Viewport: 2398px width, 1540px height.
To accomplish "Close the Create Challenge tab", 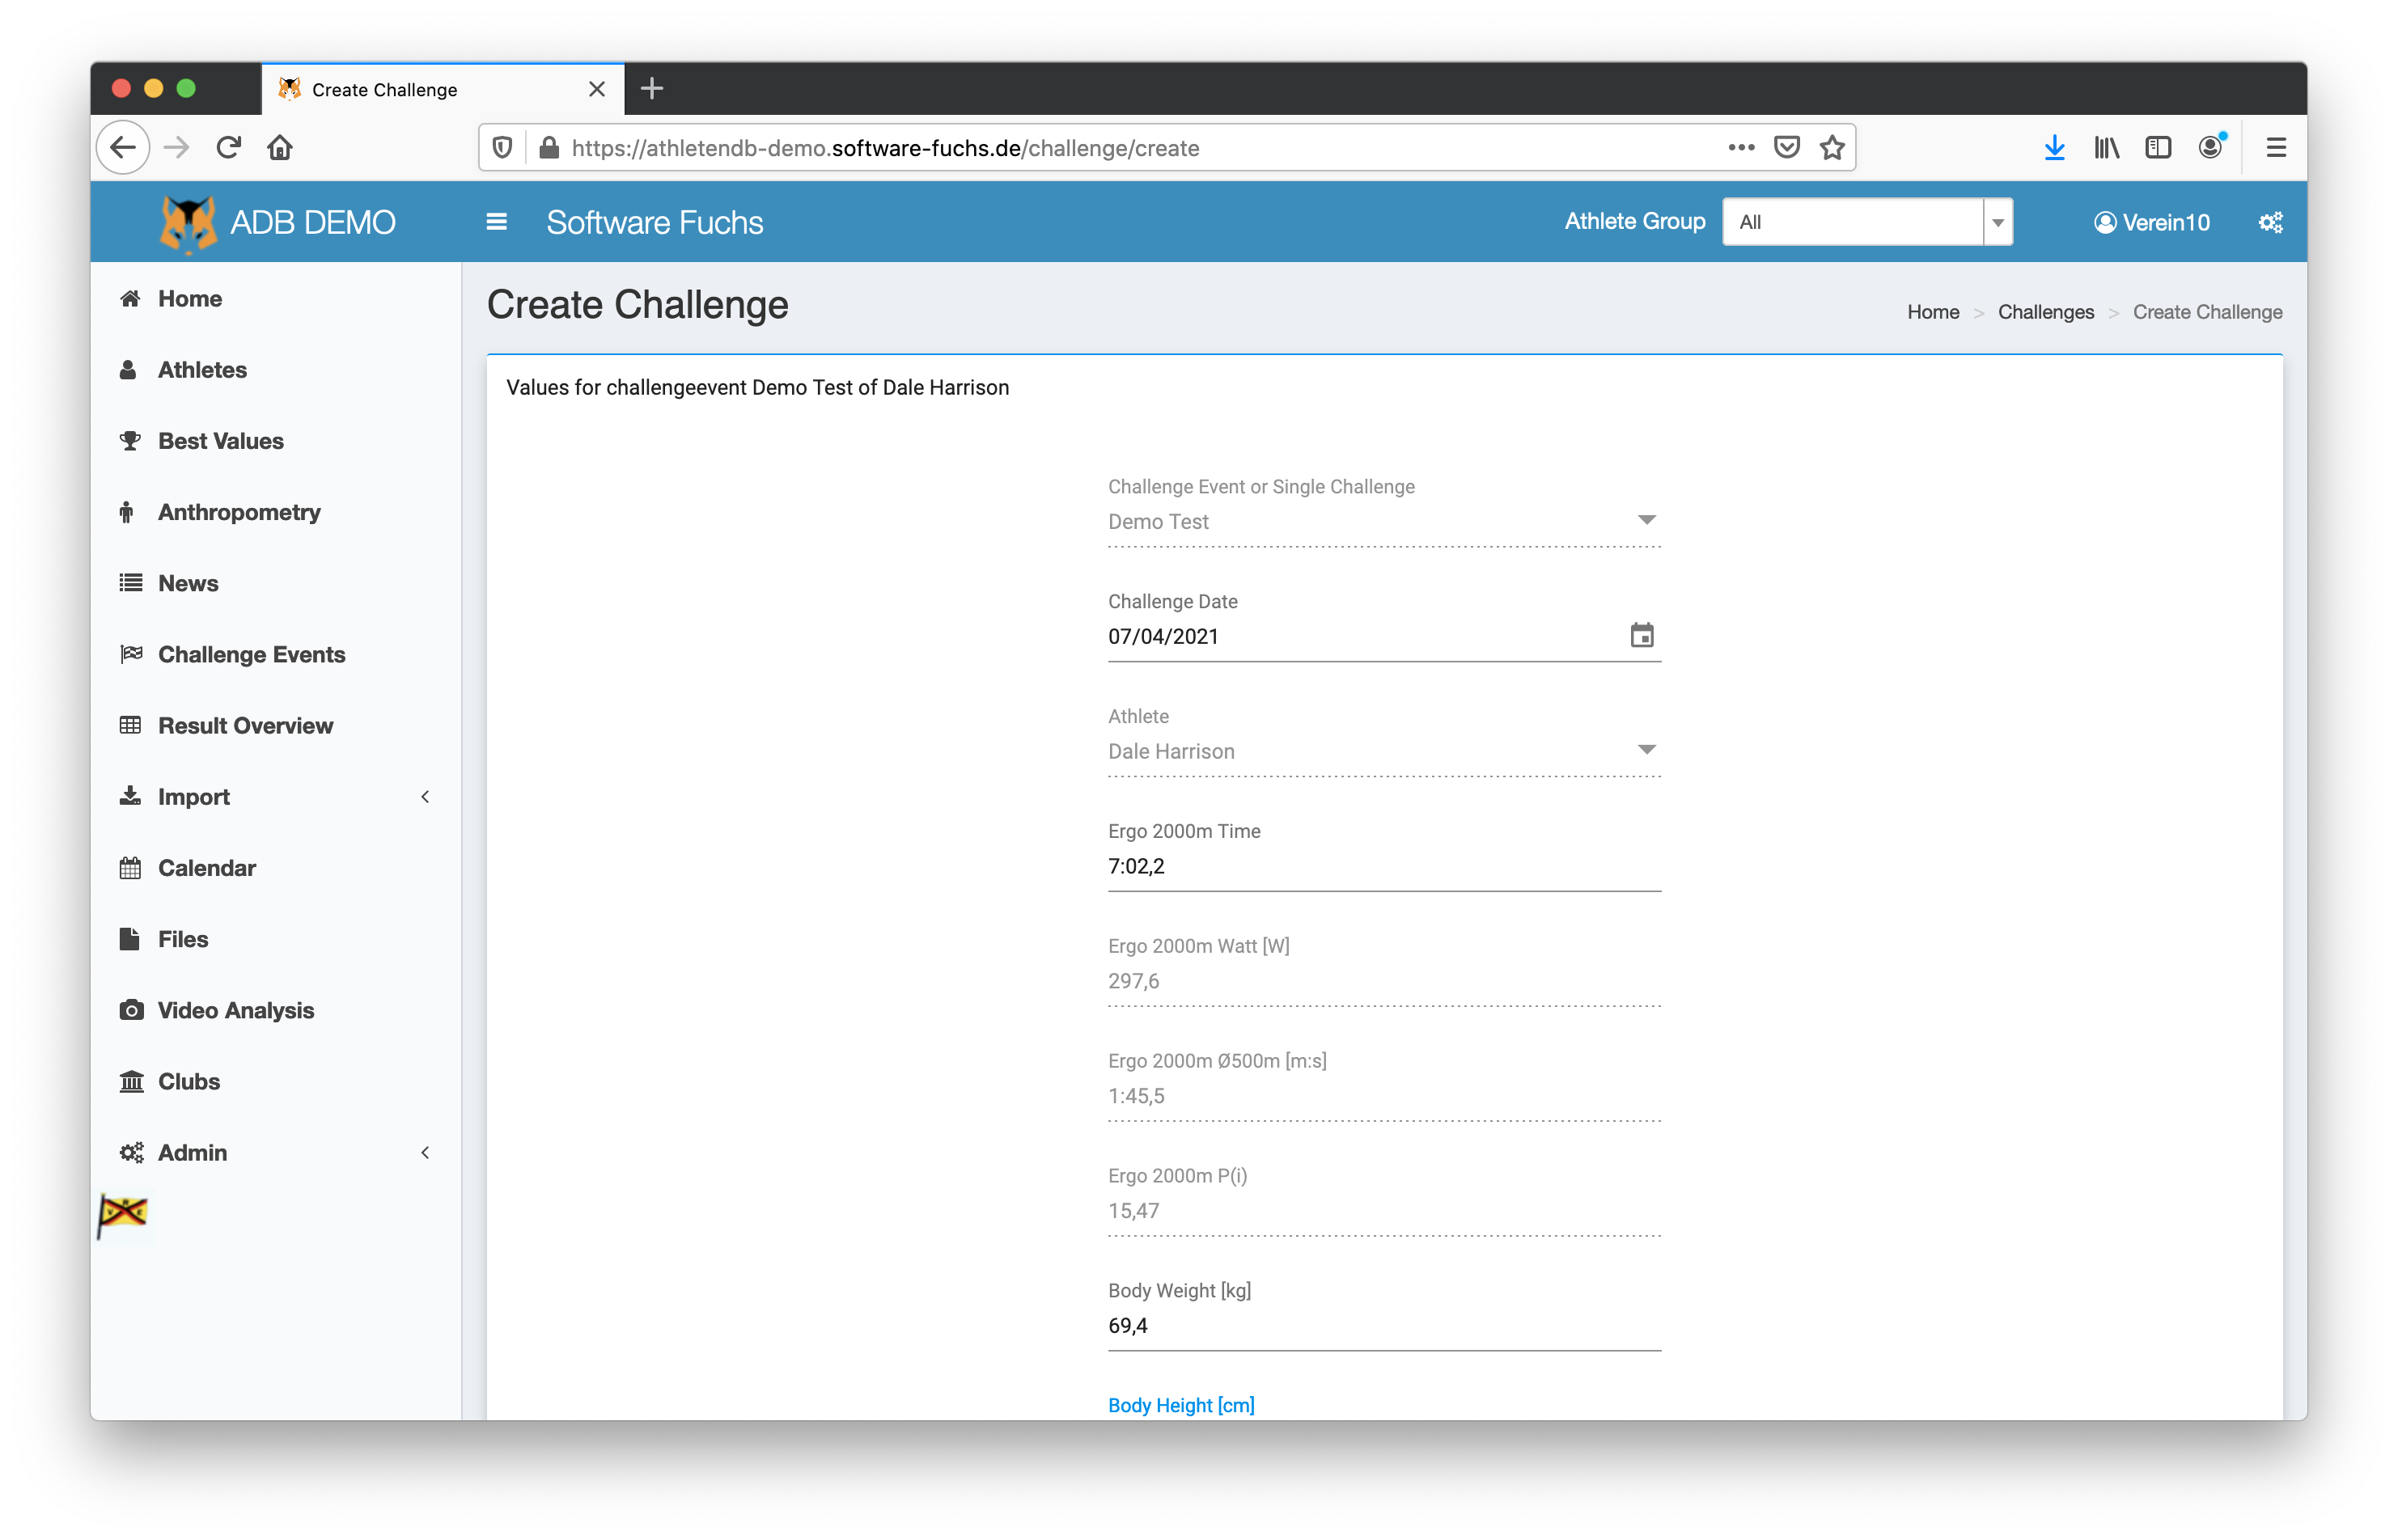I will tap(597, 89).
